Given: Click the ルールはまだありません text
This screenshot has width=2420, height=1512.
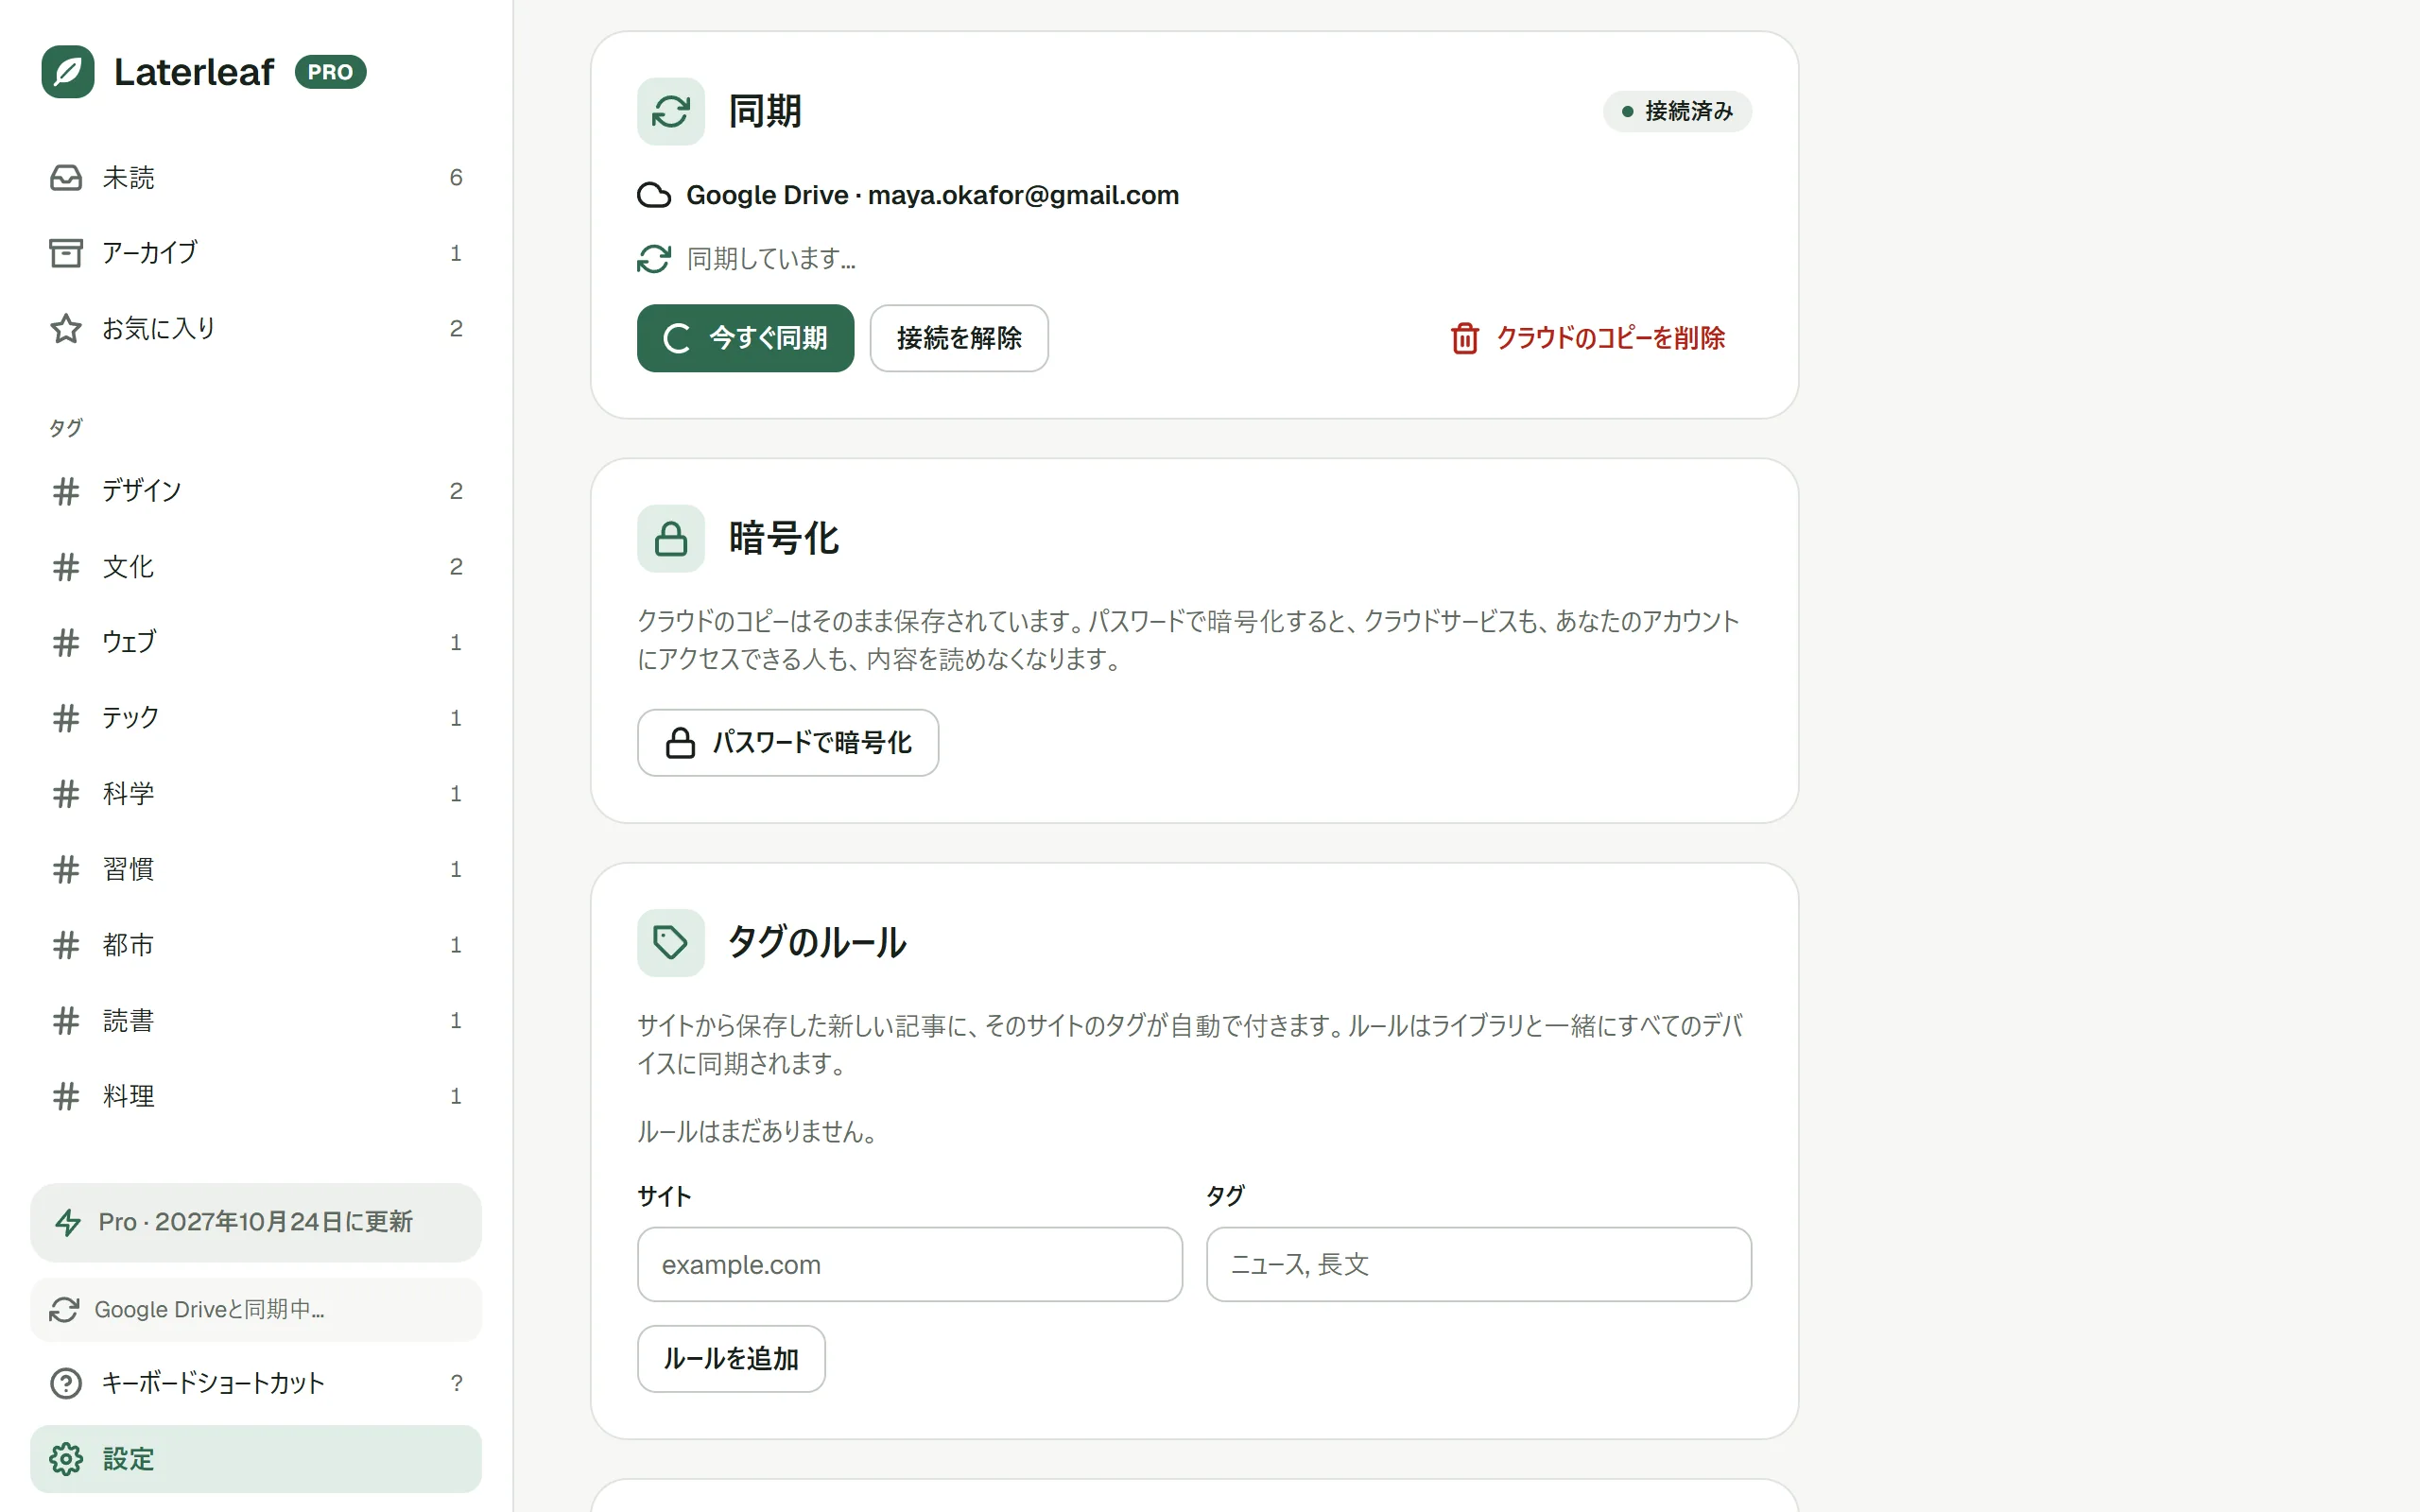Looking at the screenshot, I should pos(757,1132).
